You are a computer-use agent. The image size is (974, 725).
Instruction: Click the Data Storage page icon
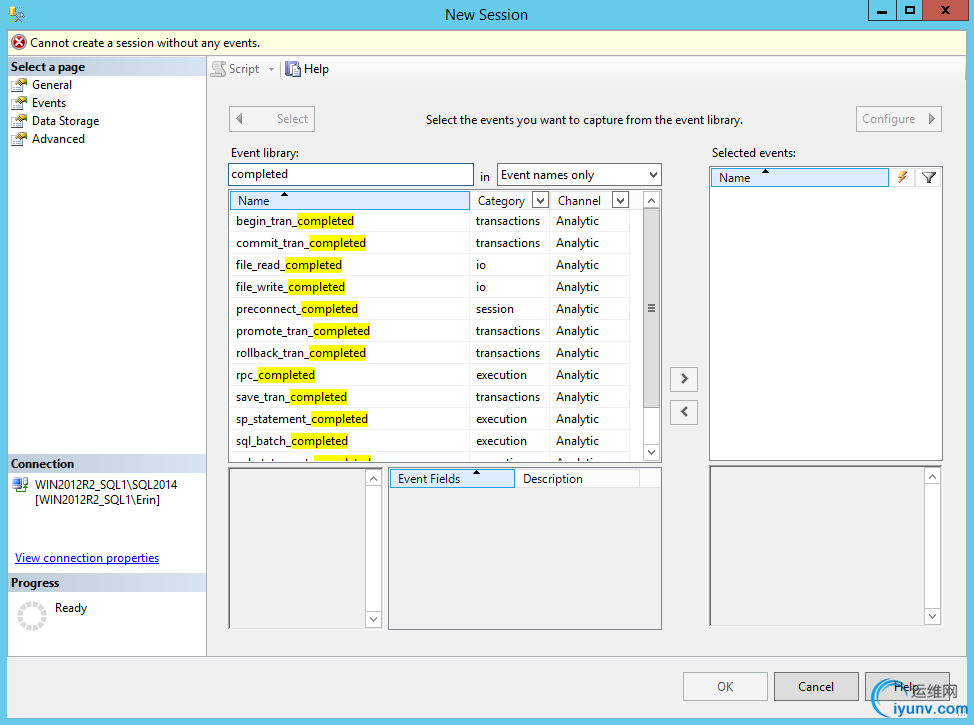[19, 121]
